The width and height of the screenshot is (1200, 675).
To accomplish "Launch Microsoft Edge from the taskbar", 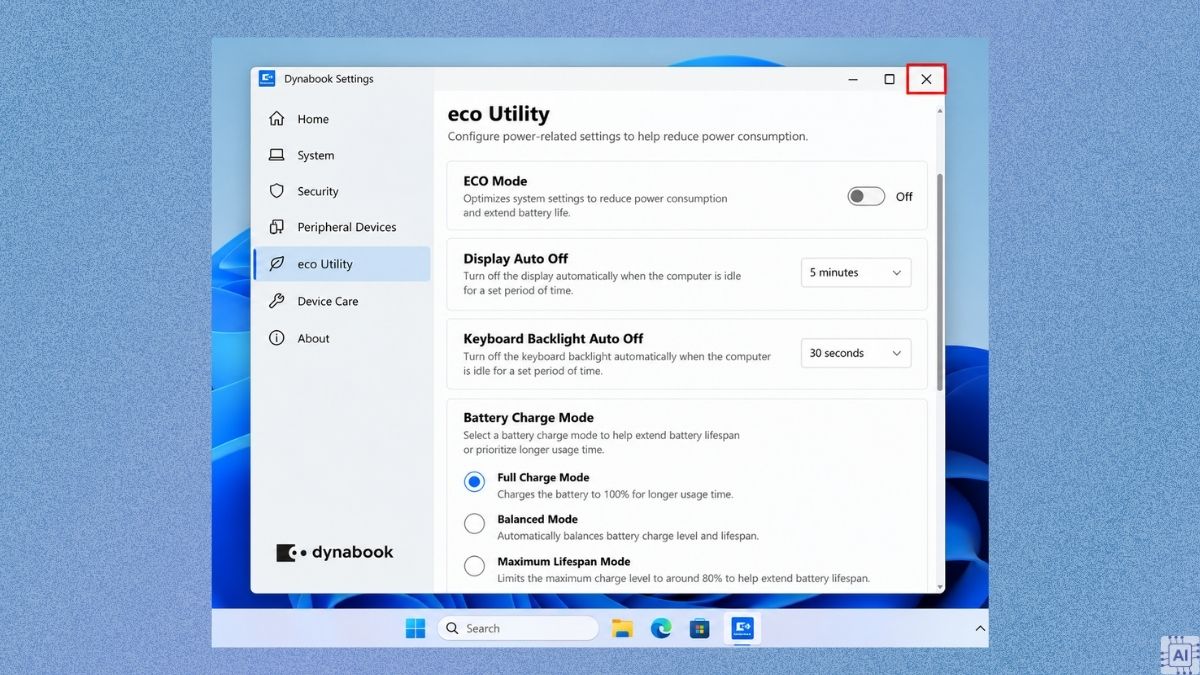I will 661,628.
